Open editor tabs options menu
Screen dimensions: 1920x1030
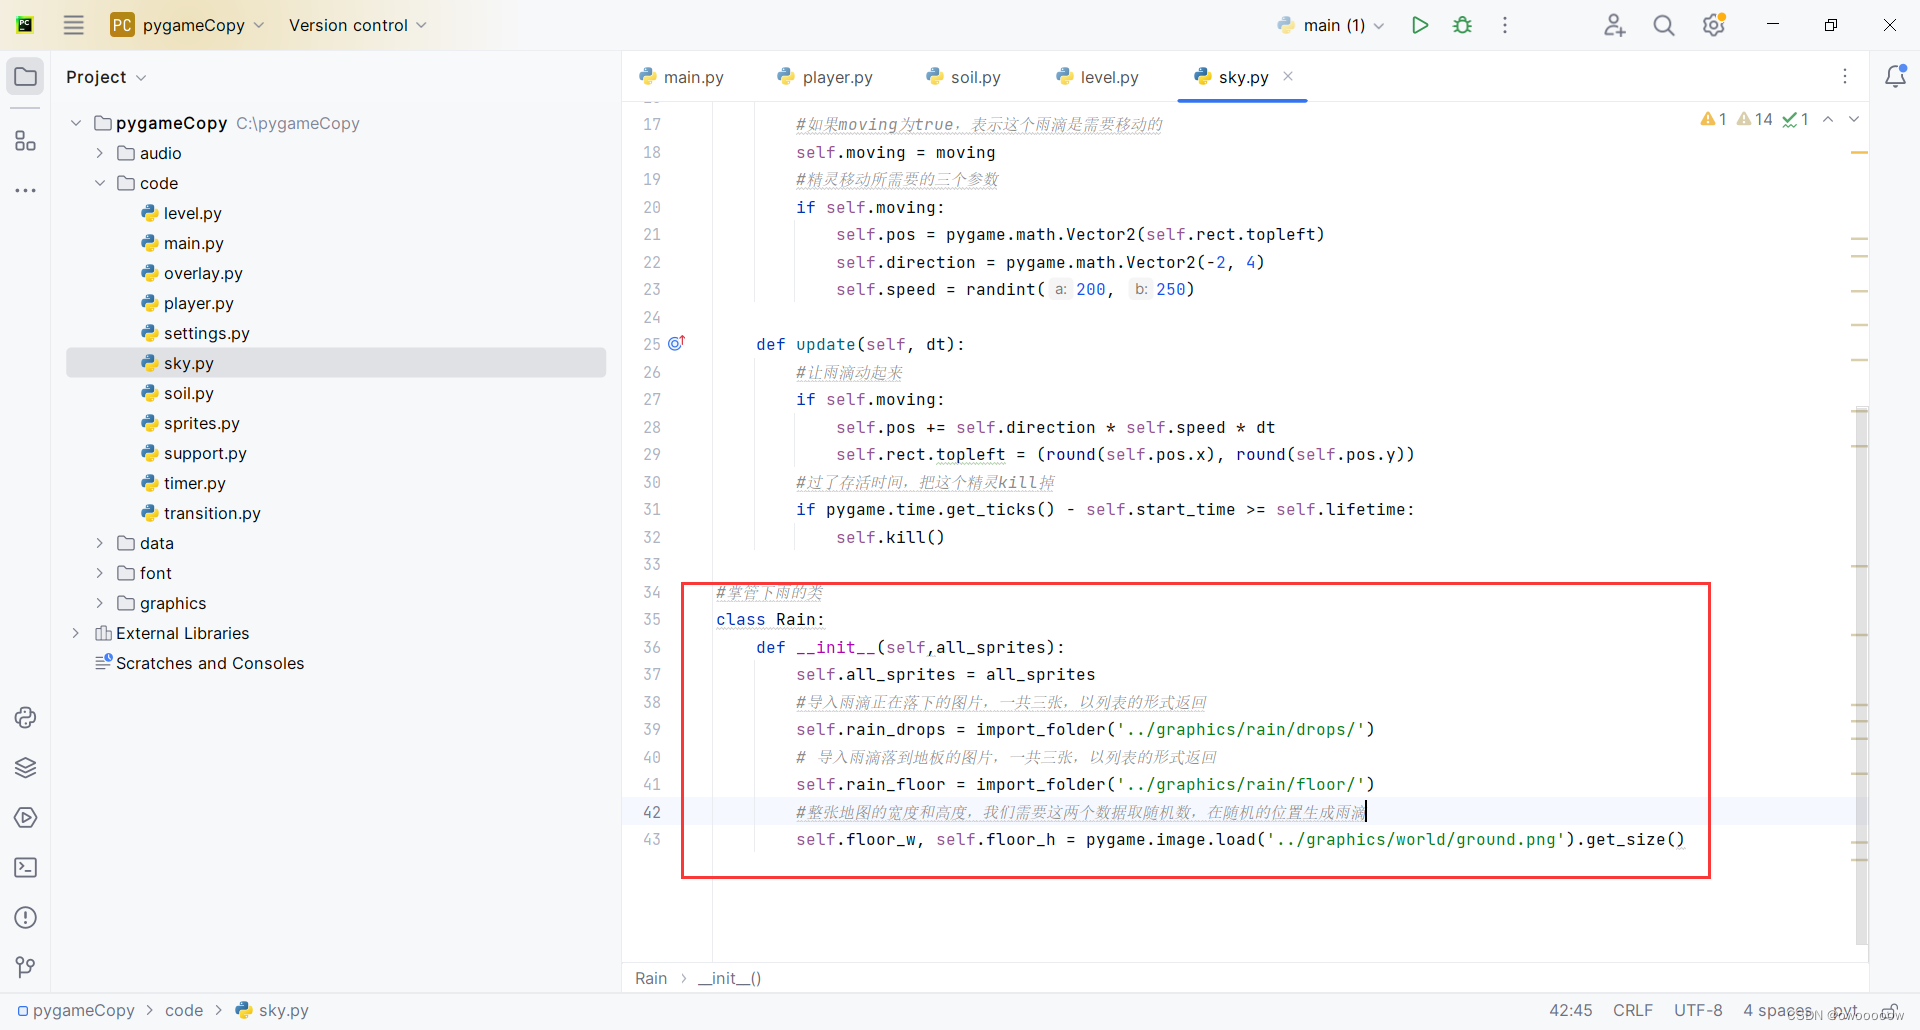tap(1845, 76)
